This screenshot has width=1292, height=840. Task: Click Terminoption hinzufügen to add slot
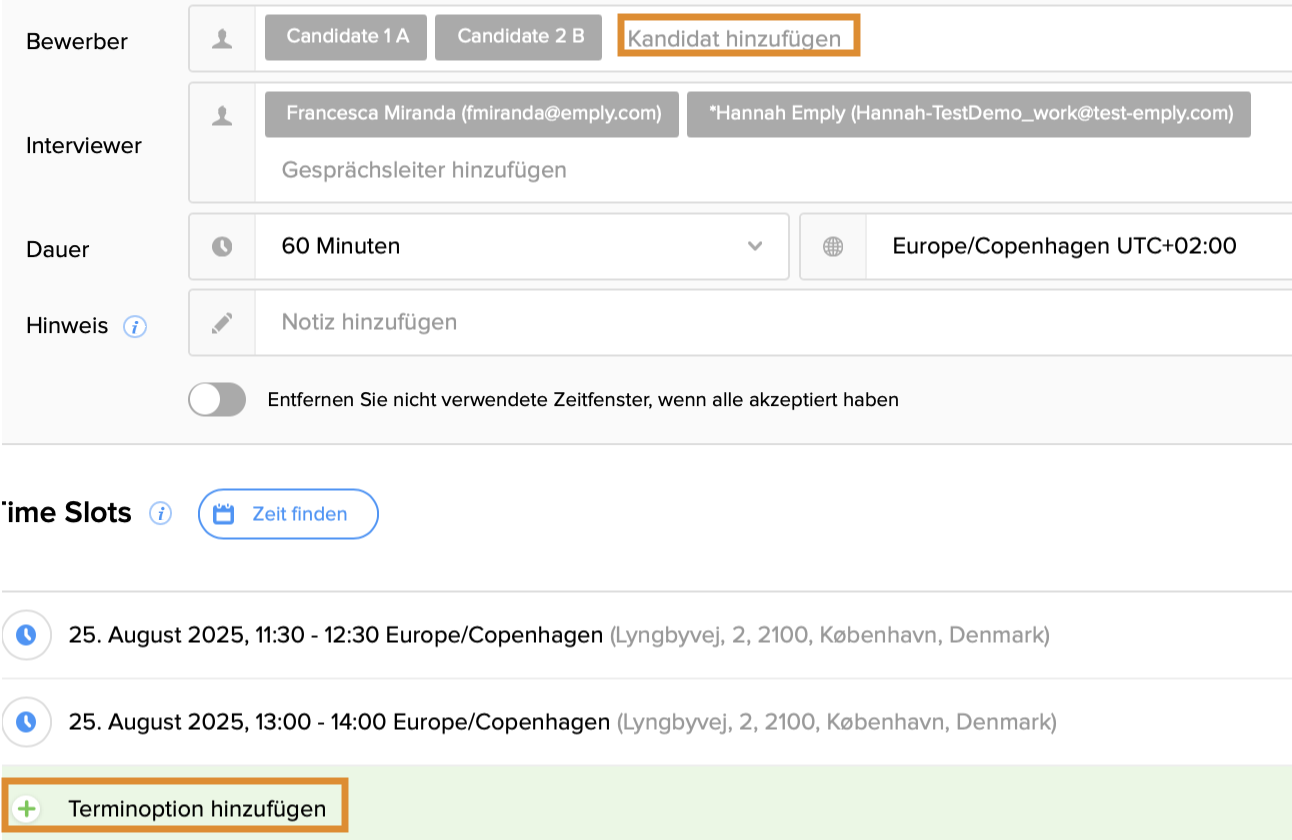tap(197, 808)
